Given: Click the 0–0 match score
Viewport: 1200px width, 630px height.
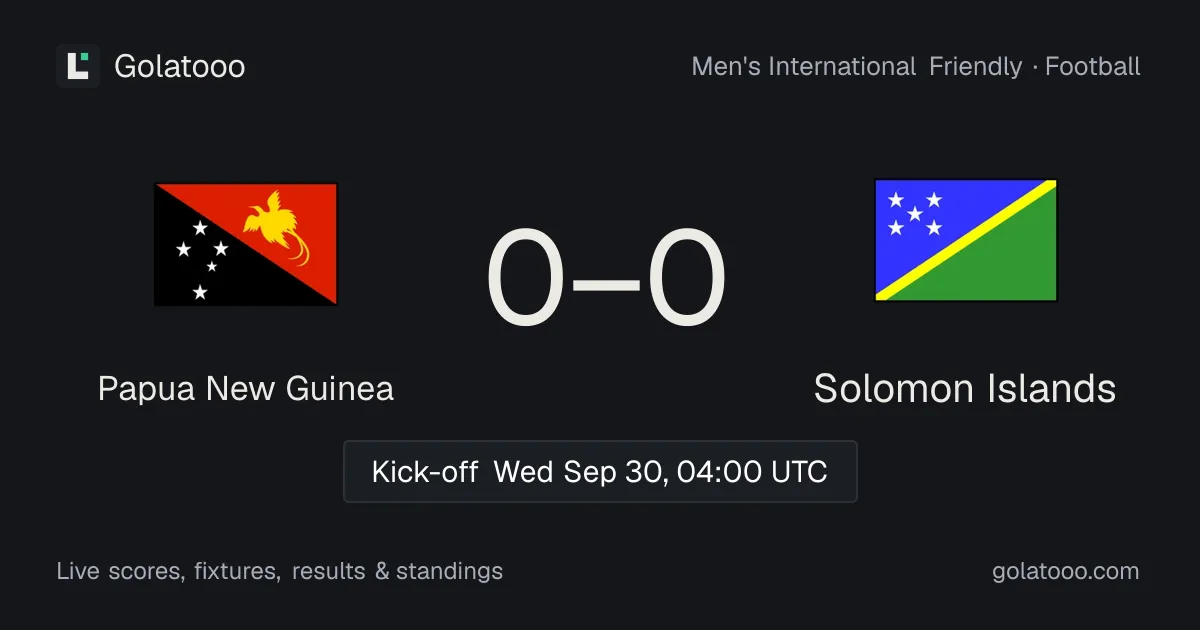Looking at the screenshot, I should click(x=606, y=279).
